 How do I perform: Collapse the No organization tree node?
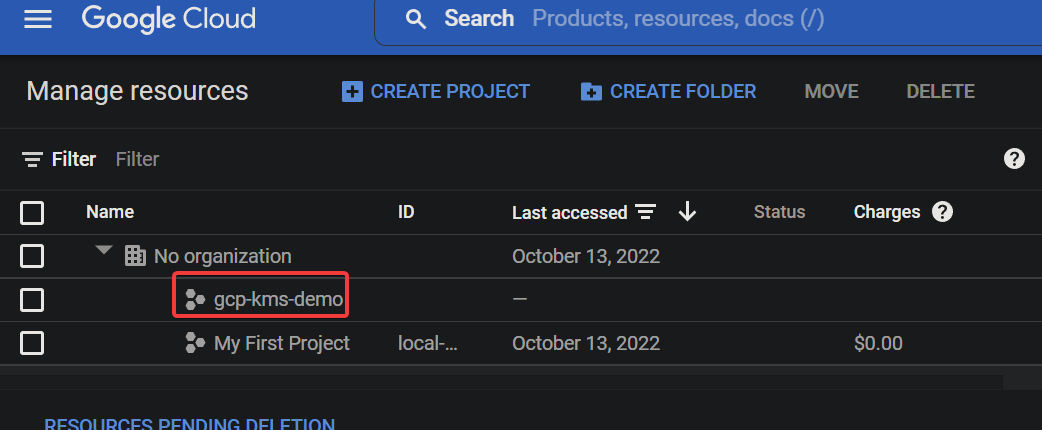coord(103,251)
